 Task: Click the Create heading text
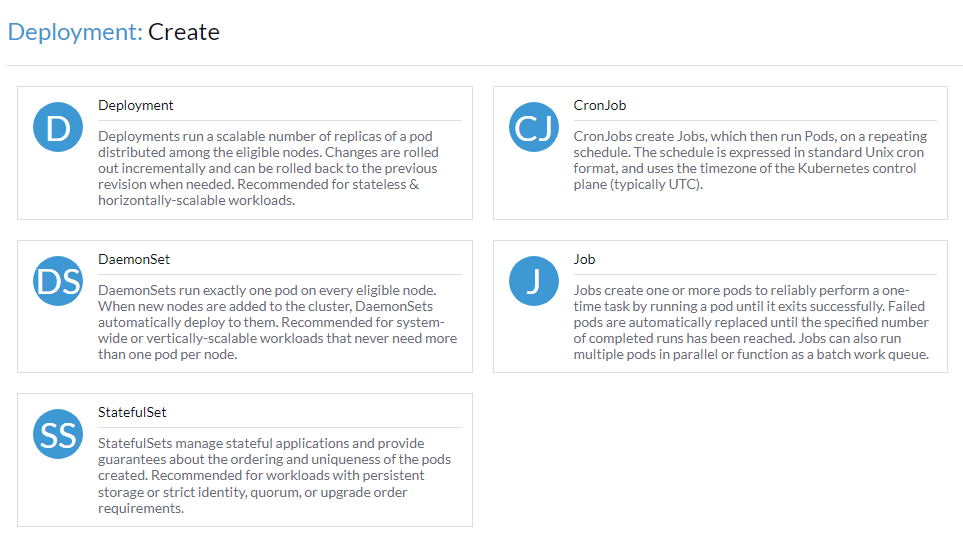[184, 32]
